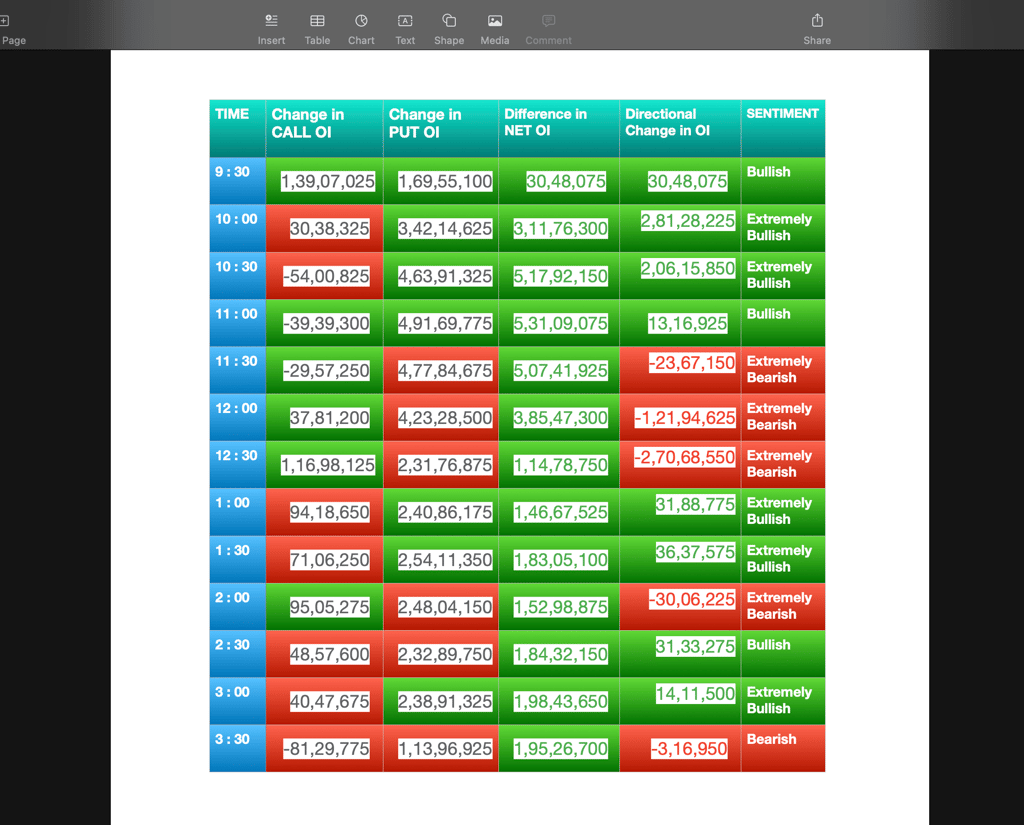Click Bullish sentiment in 2:30 row

coord(769,645)
